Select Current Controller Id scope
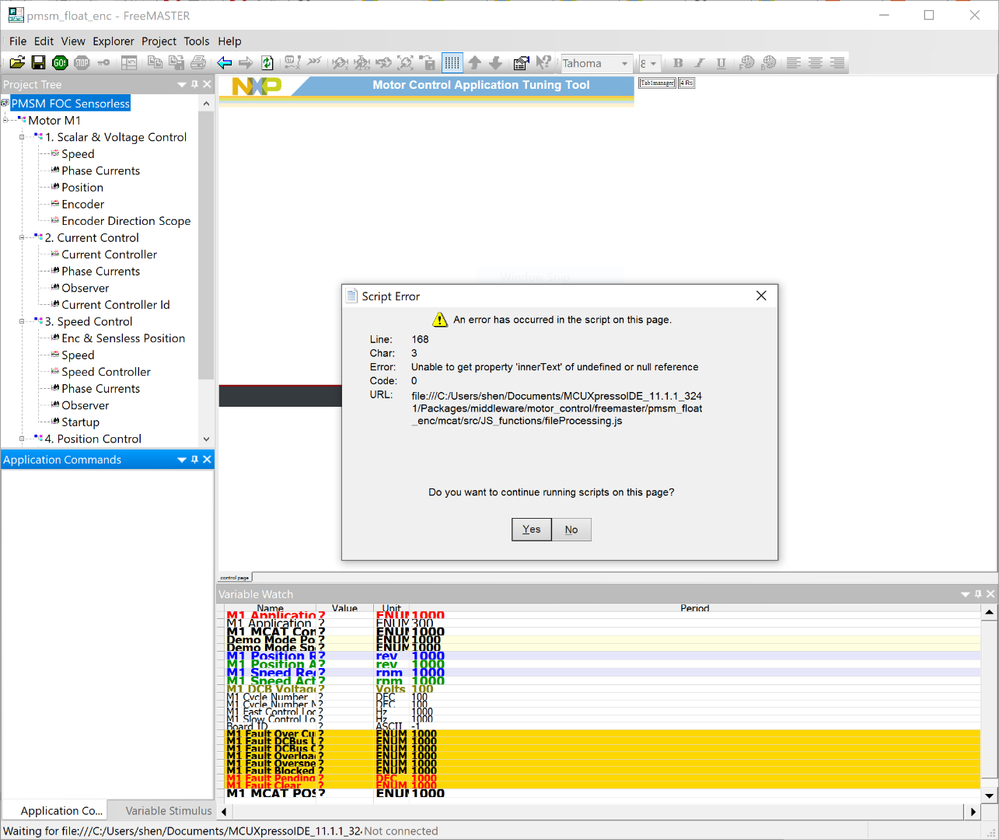999x840 pixels. (115, 305)
